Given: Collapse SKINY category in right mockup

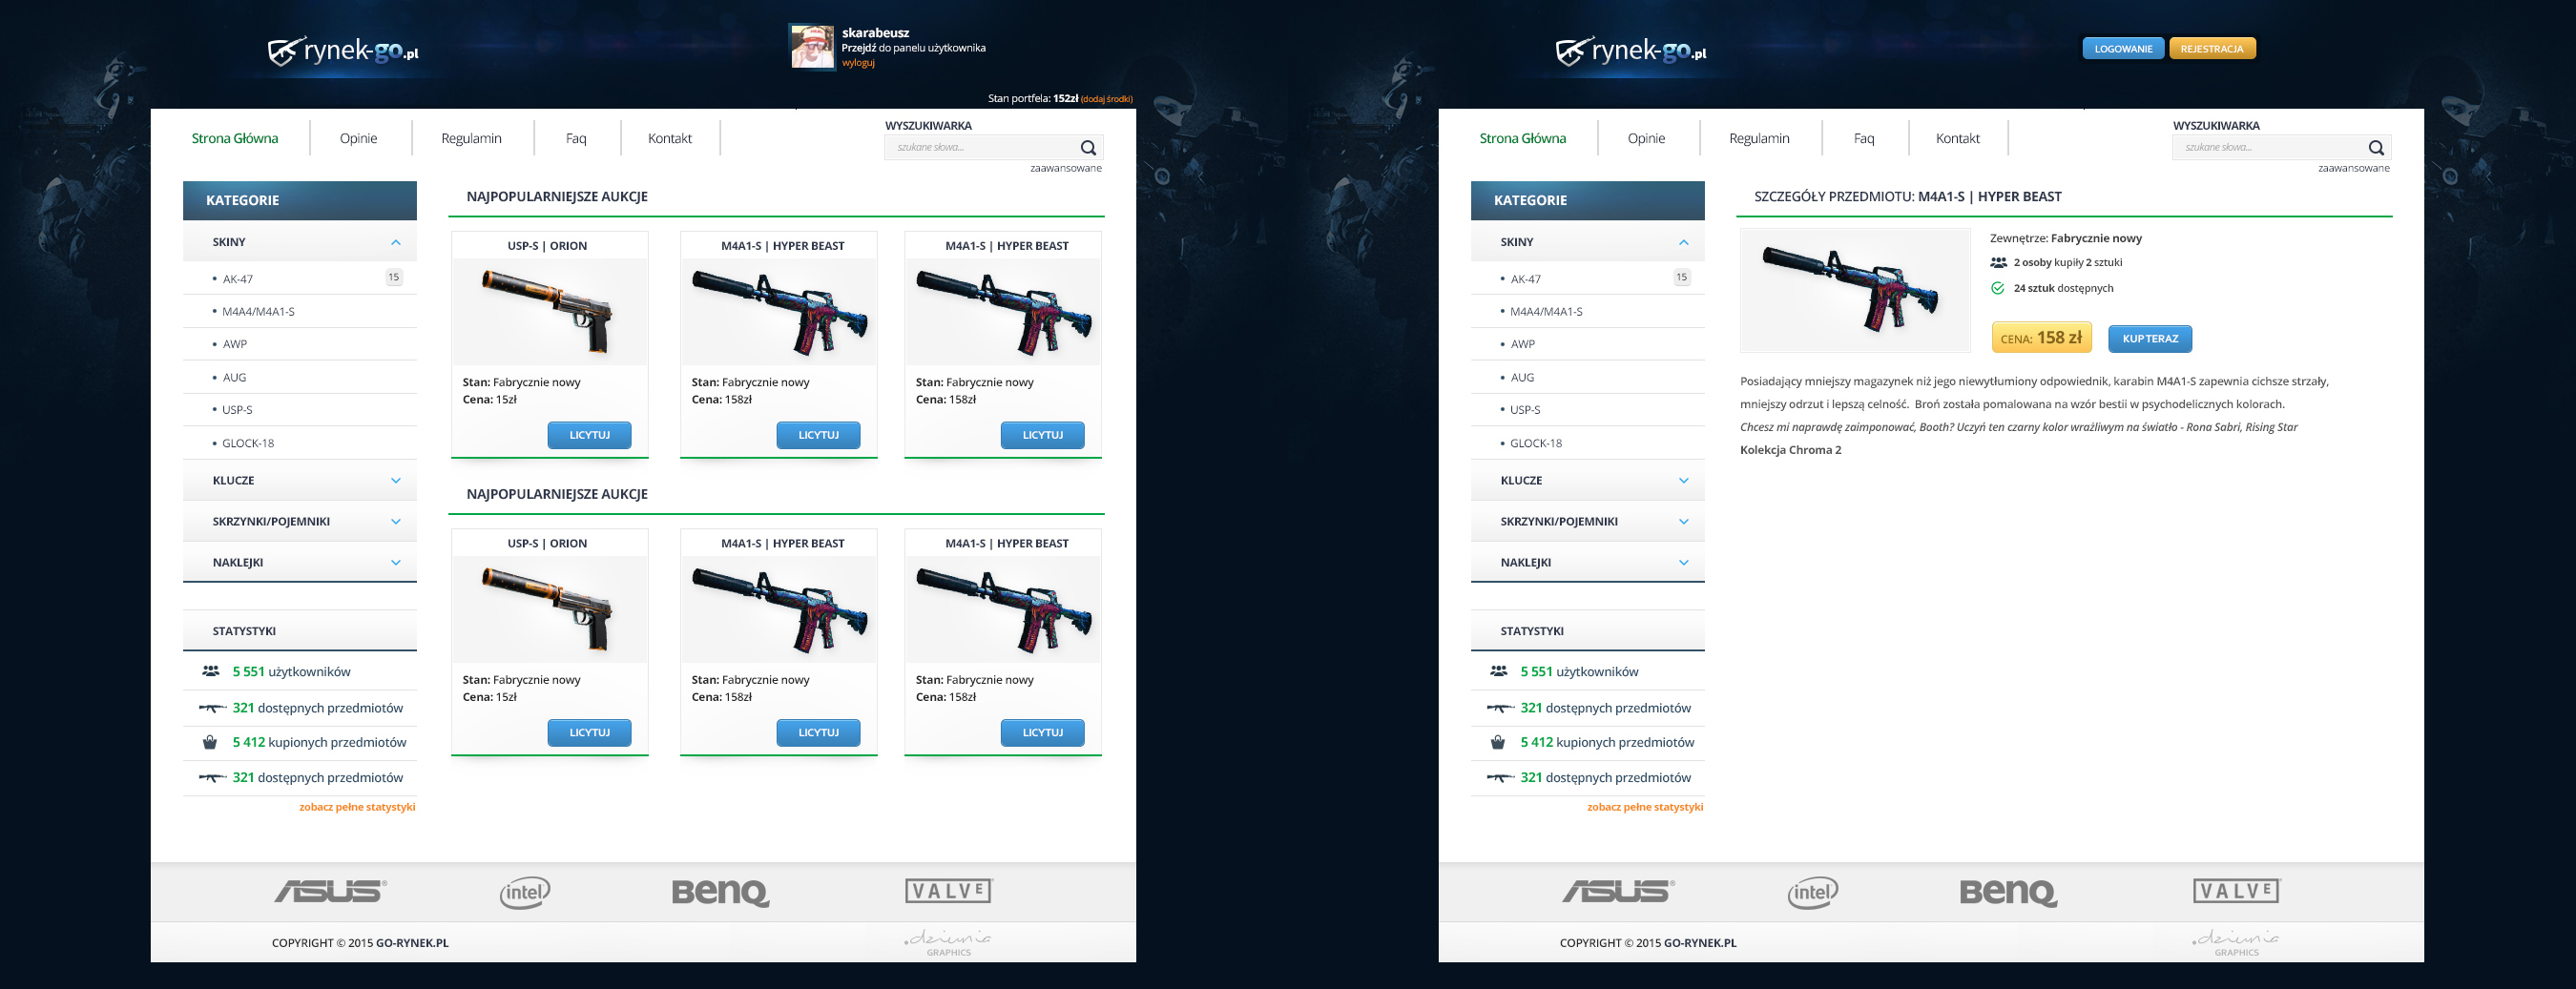Looking at the screenshot, I should pos(1684,242).
